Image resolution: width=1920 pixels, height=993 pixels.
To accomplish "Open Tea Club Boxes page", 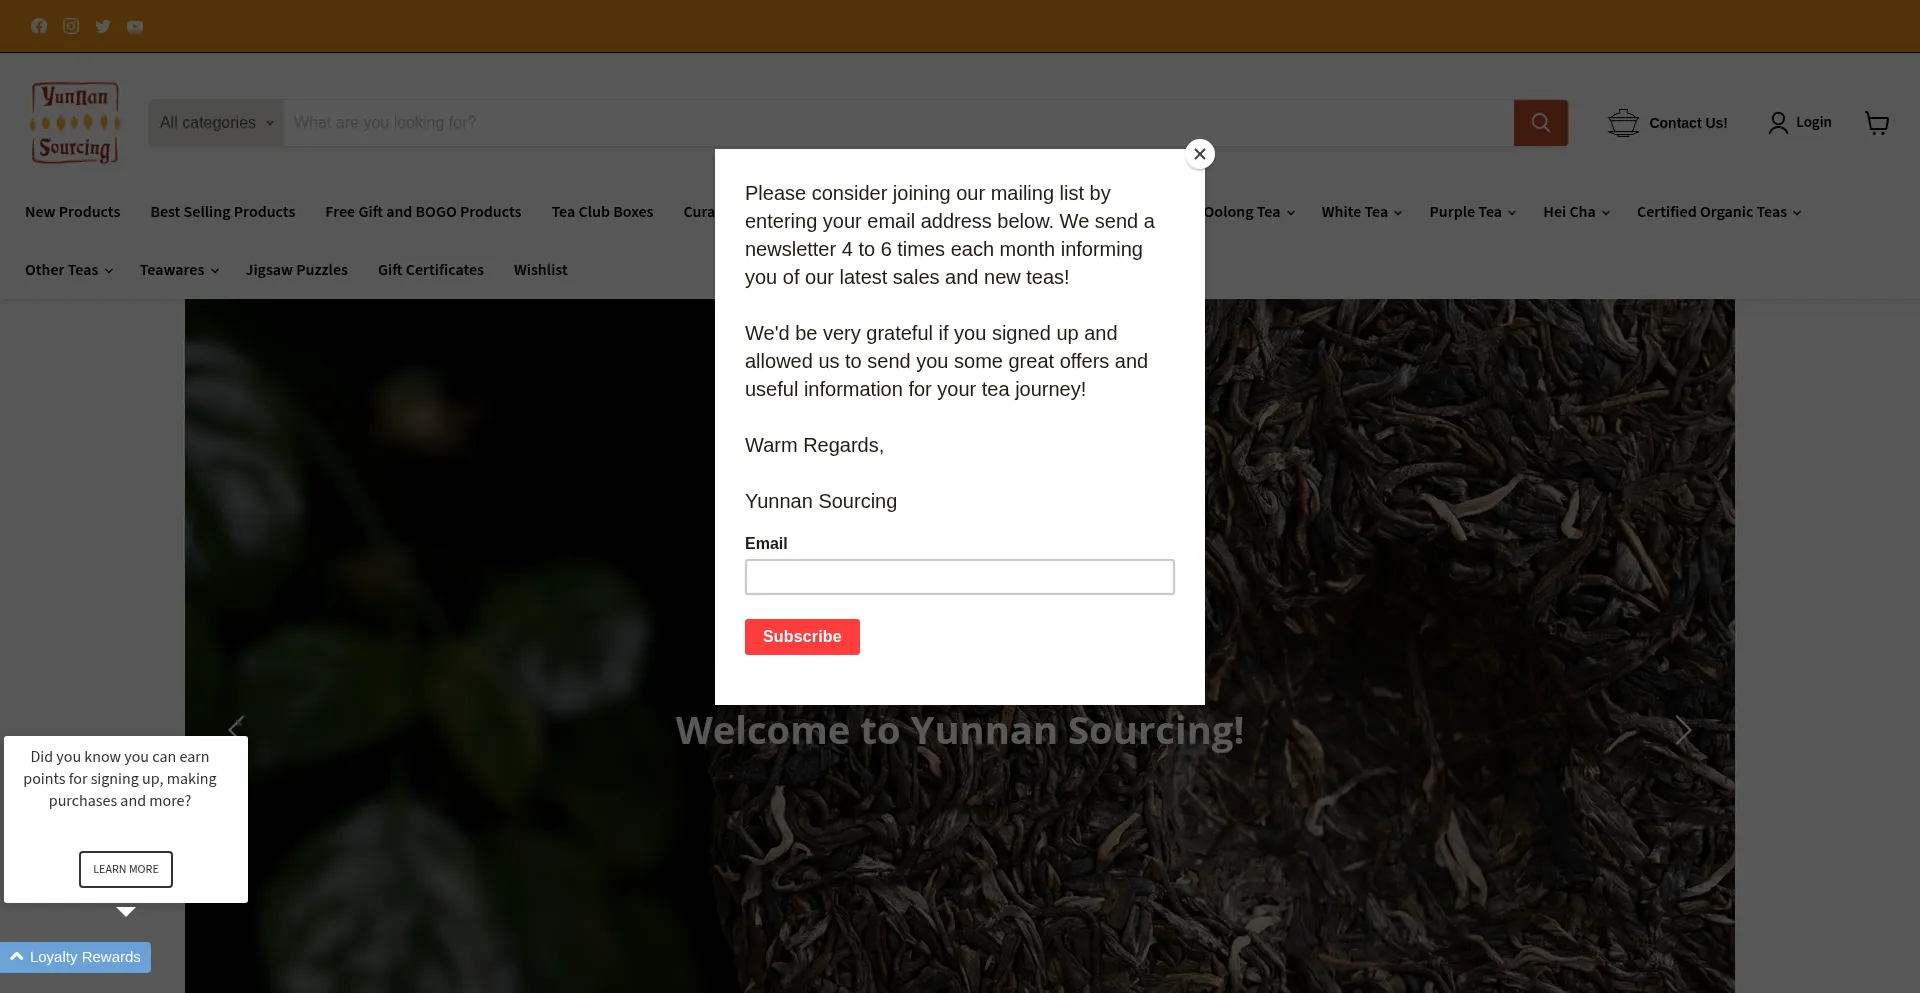I will [x=602, y=212].
